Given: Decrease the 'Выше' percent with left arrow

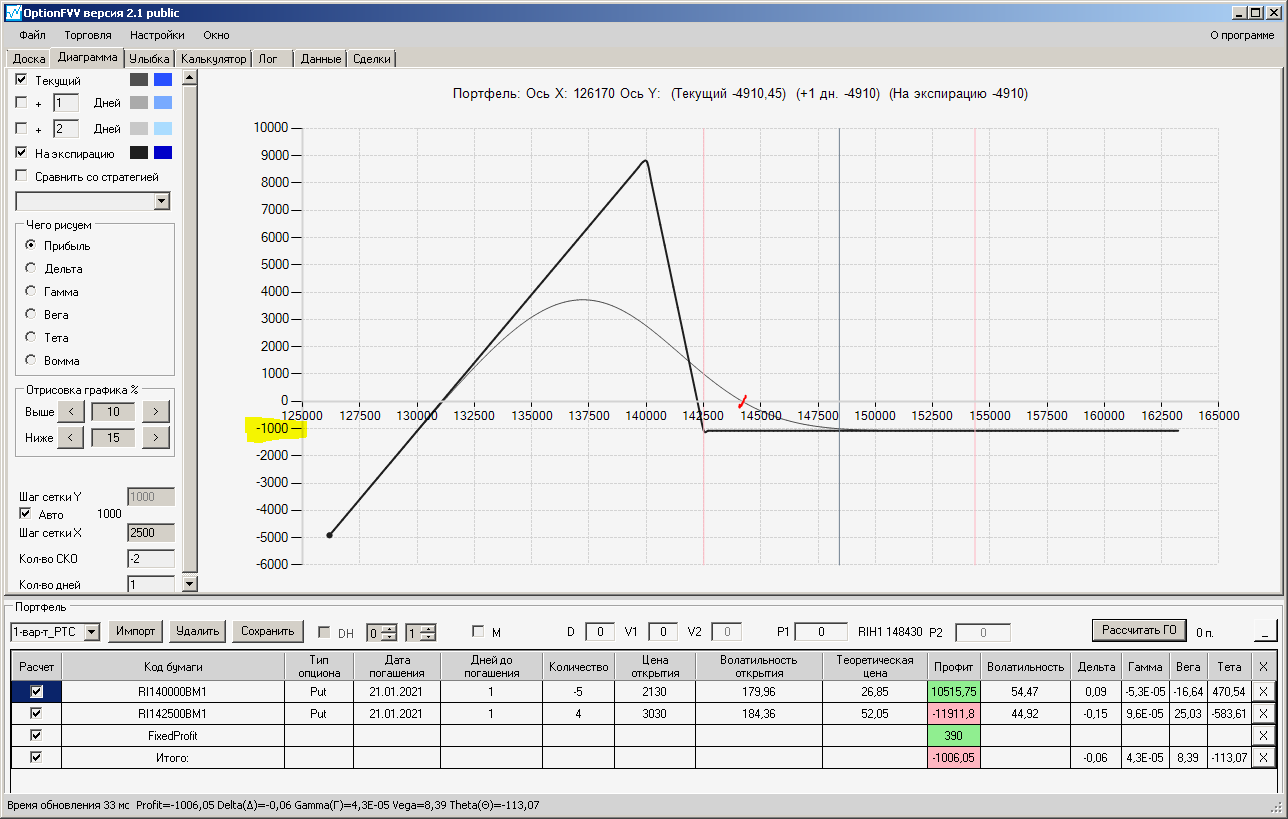Looking at the screenshot, I should click(70, 411).
